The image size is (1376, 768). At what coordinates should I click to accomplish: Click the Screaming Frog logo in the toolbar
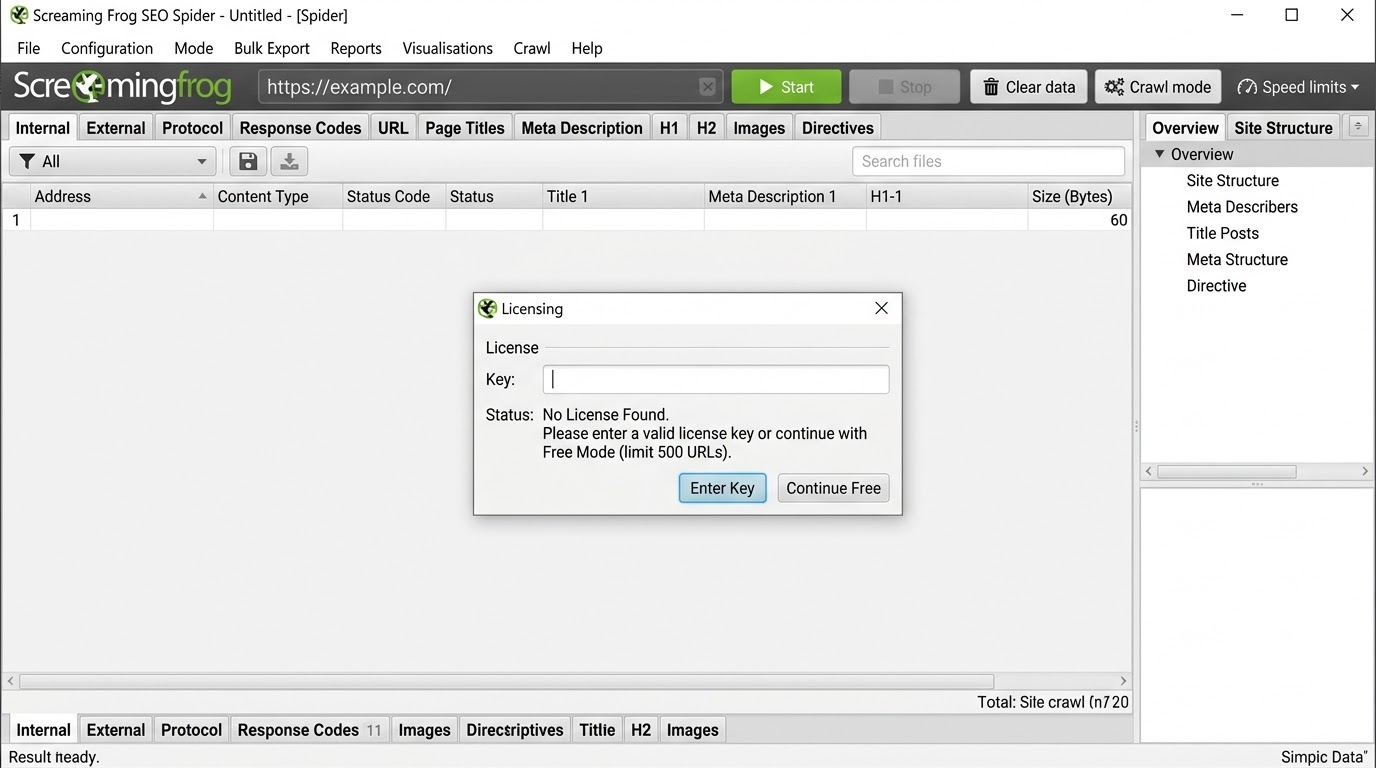click(122, 87)
